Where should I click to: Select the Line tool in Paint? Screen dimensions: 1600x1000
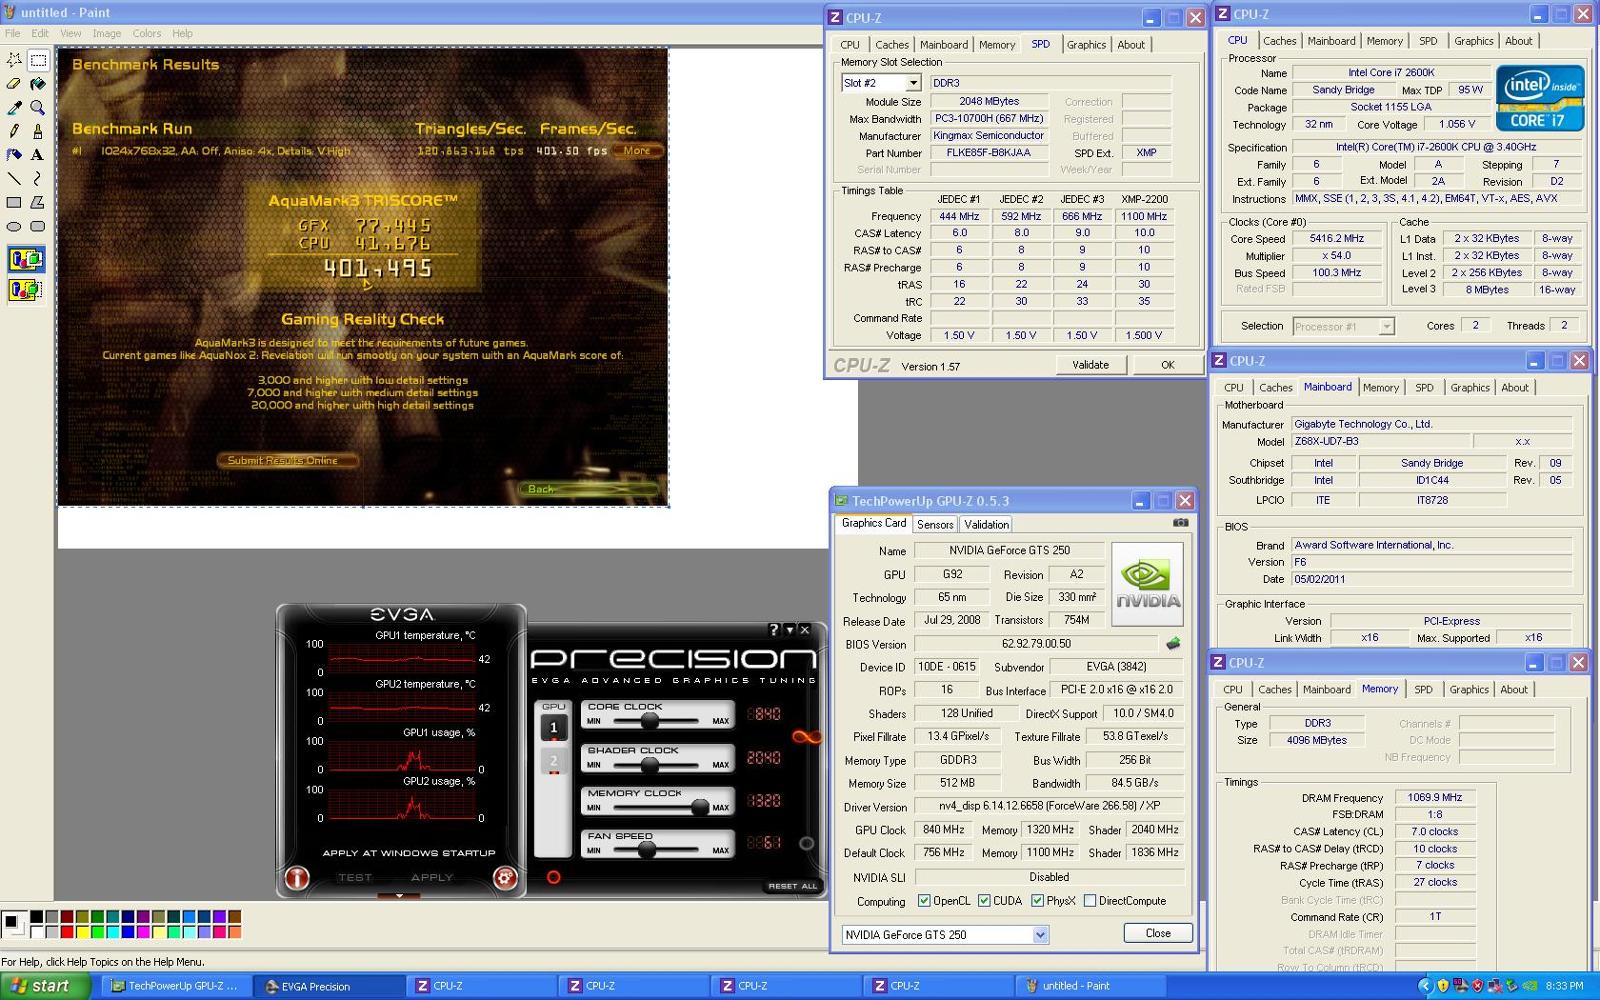(x=14, y=178)
